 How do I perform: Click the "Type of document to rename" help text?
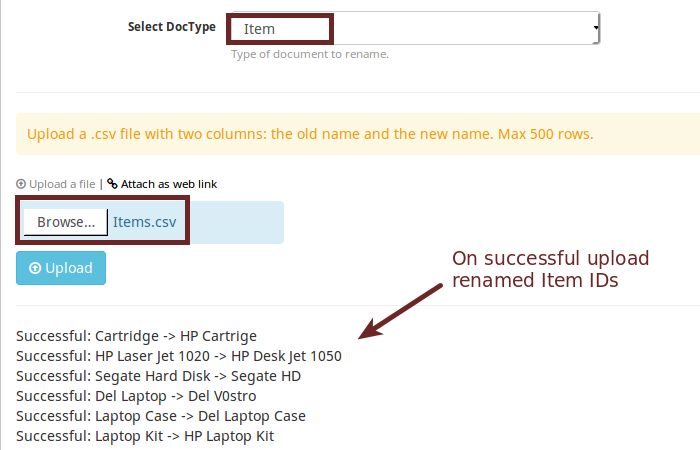click(310, 54)
